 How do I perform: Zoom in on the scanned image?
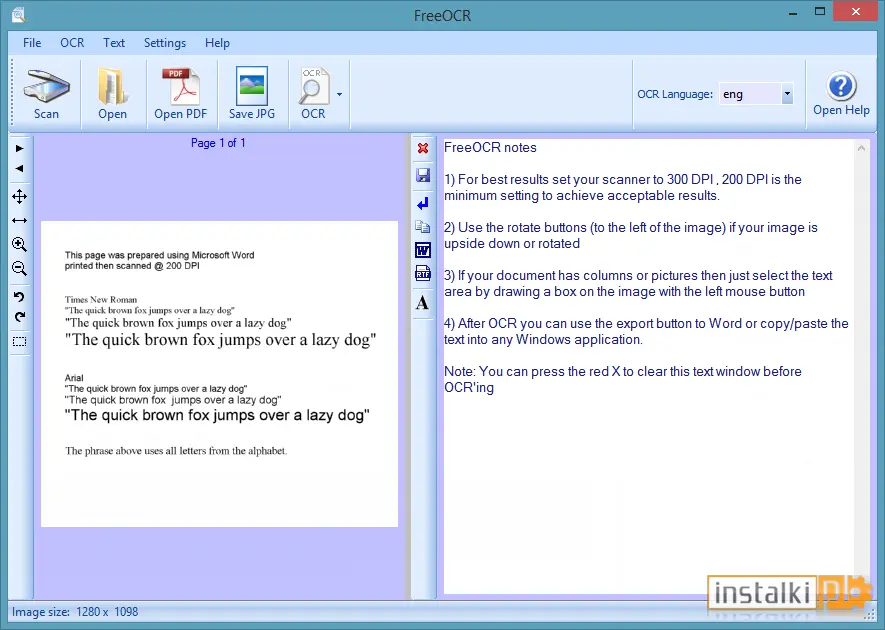point(20,244)
